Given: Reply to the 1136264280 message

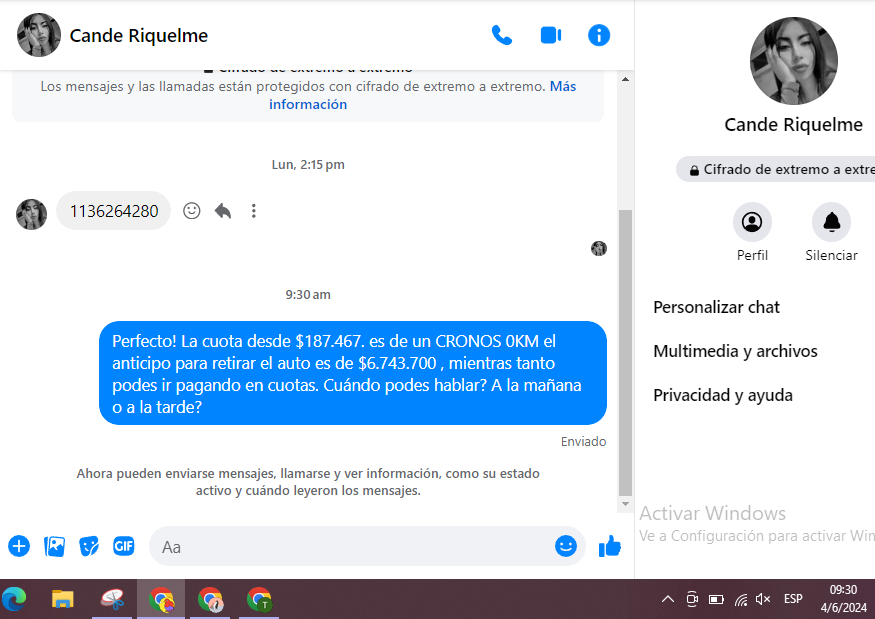Looking at the screenshot, I should pos(223,210).
